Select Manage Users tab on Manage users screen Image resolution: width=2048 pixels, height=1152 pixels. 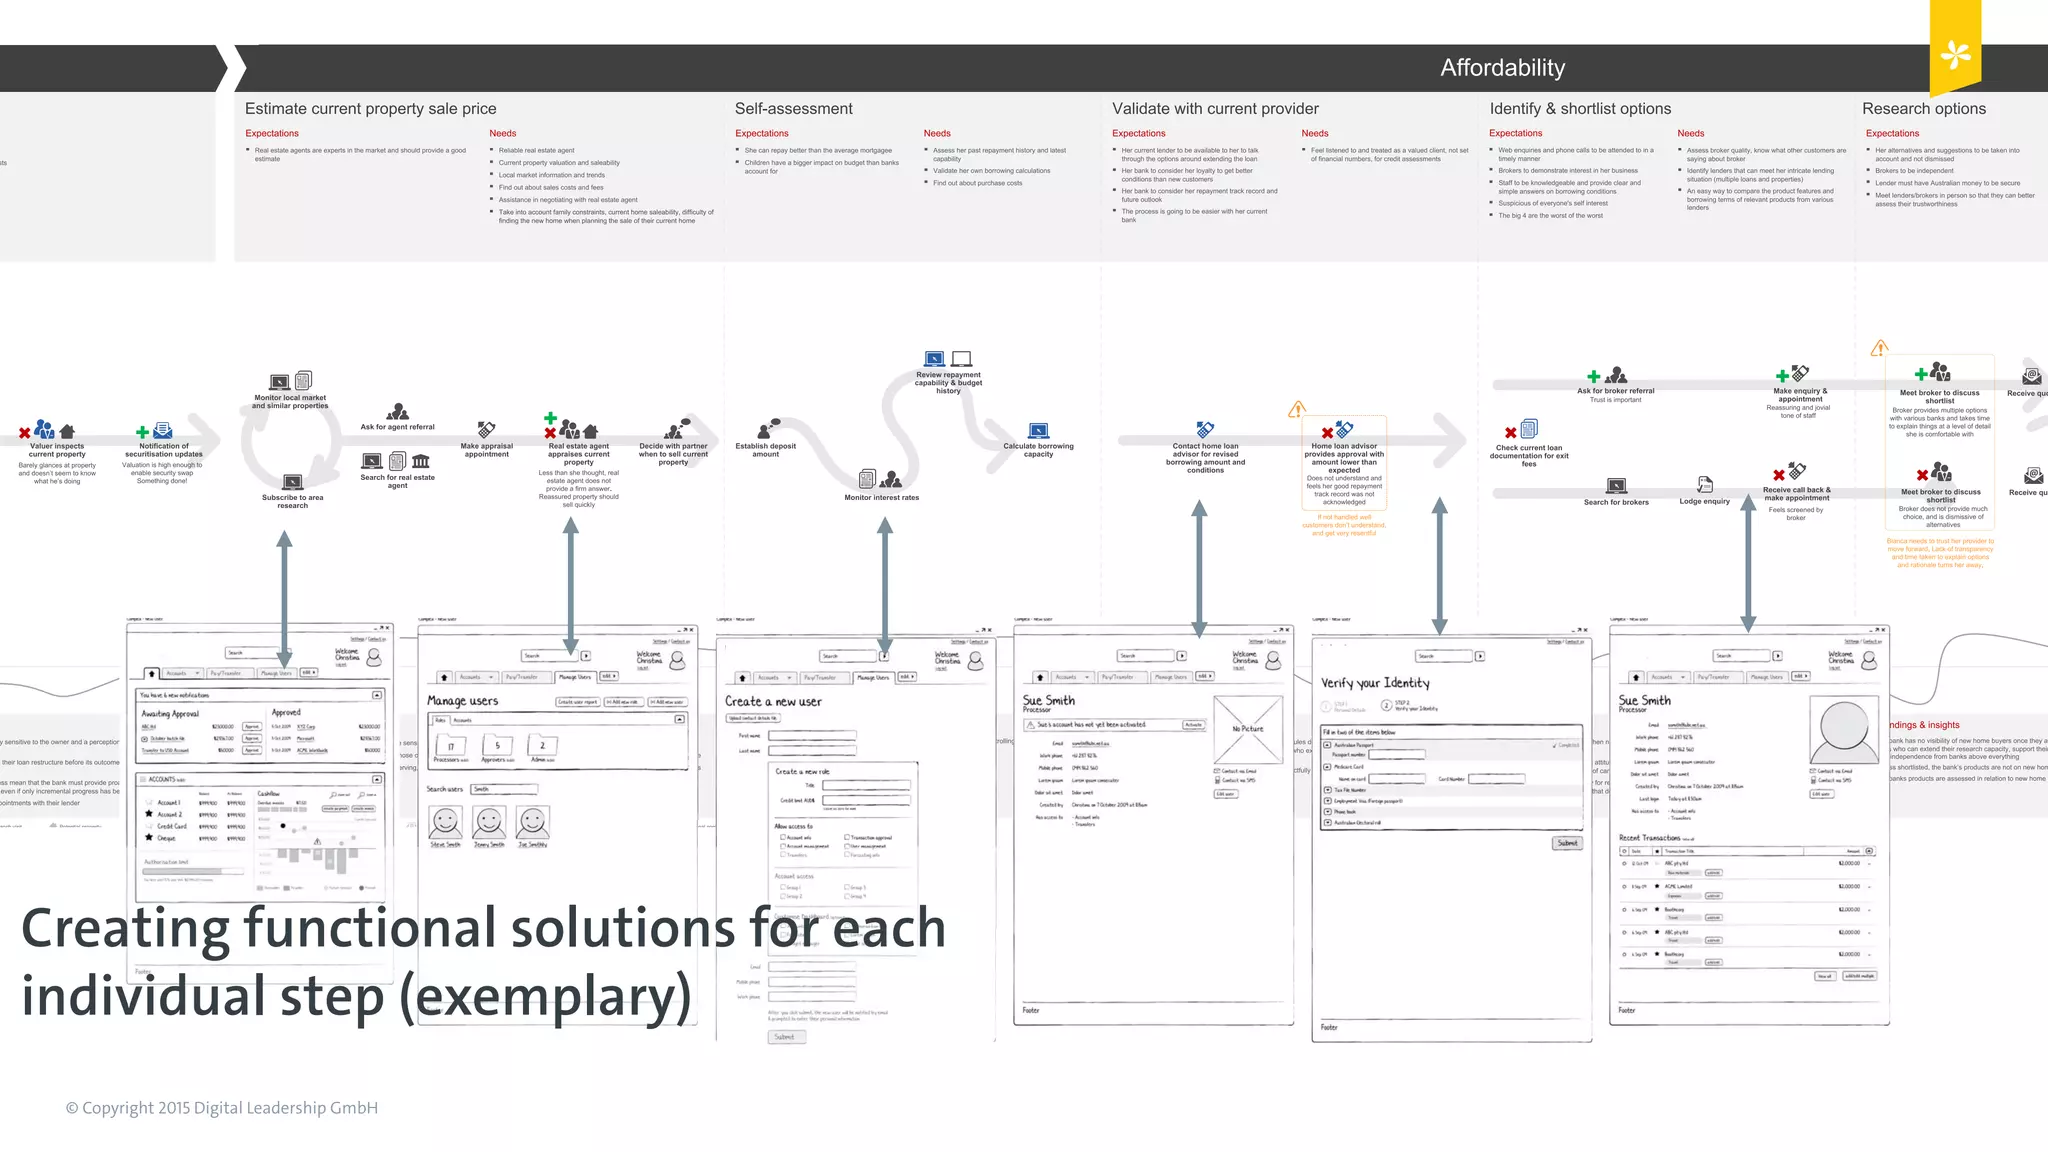pyautogui.click(x=574, y=677)
